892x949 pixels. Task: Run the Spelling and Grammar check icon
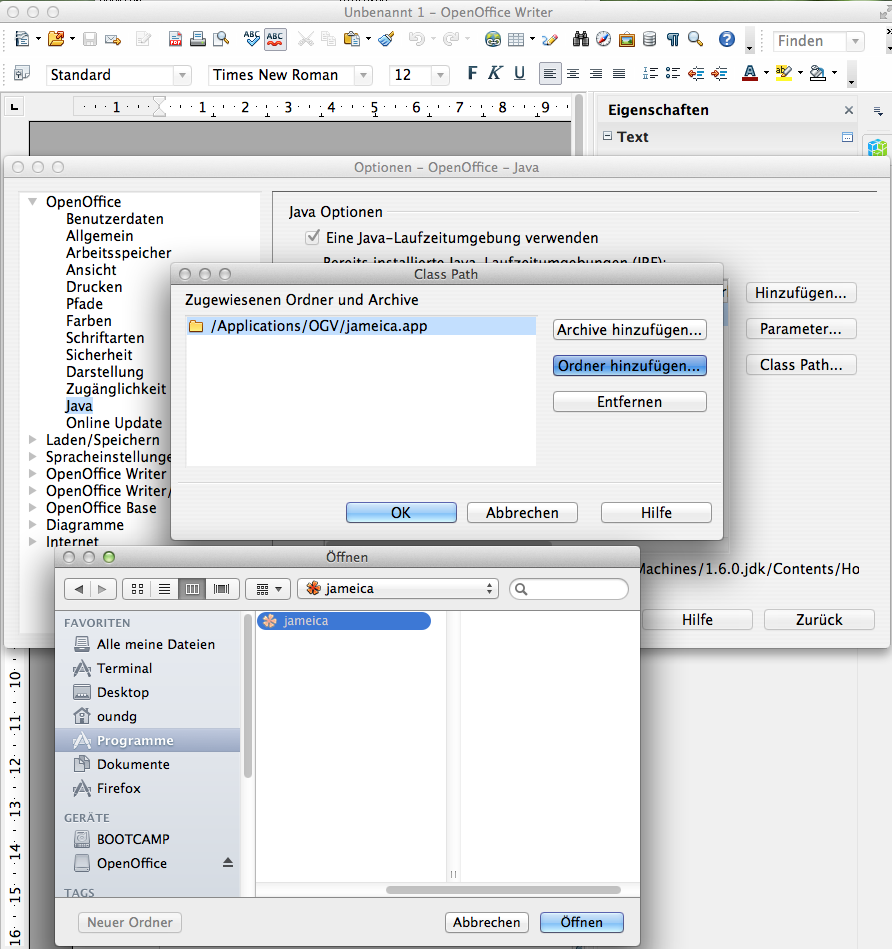pyautogui.click(x=251, y=39)
